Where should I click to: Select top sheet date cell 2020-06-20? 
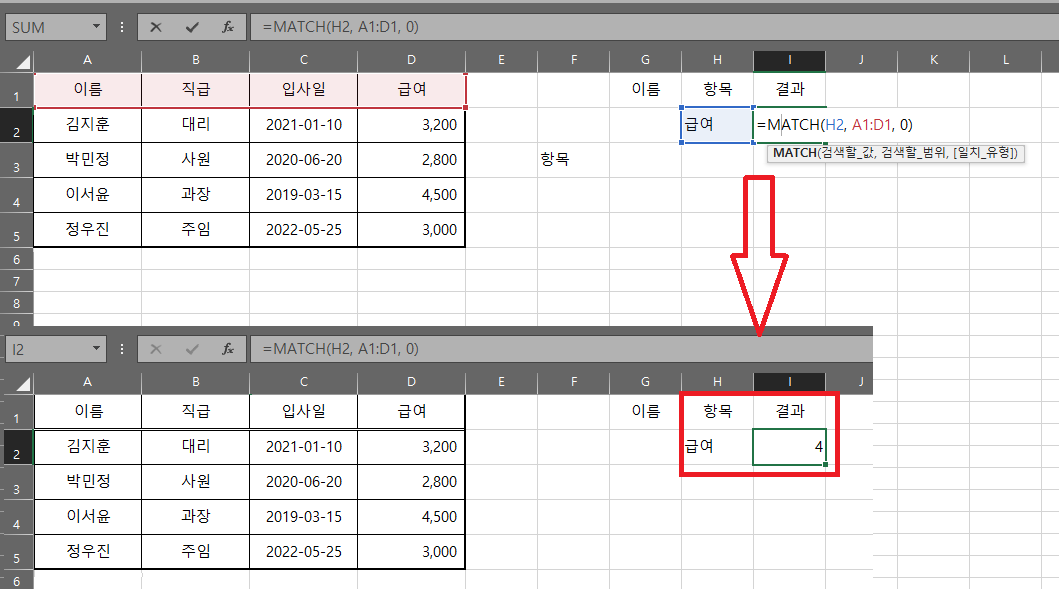(304, 160)
